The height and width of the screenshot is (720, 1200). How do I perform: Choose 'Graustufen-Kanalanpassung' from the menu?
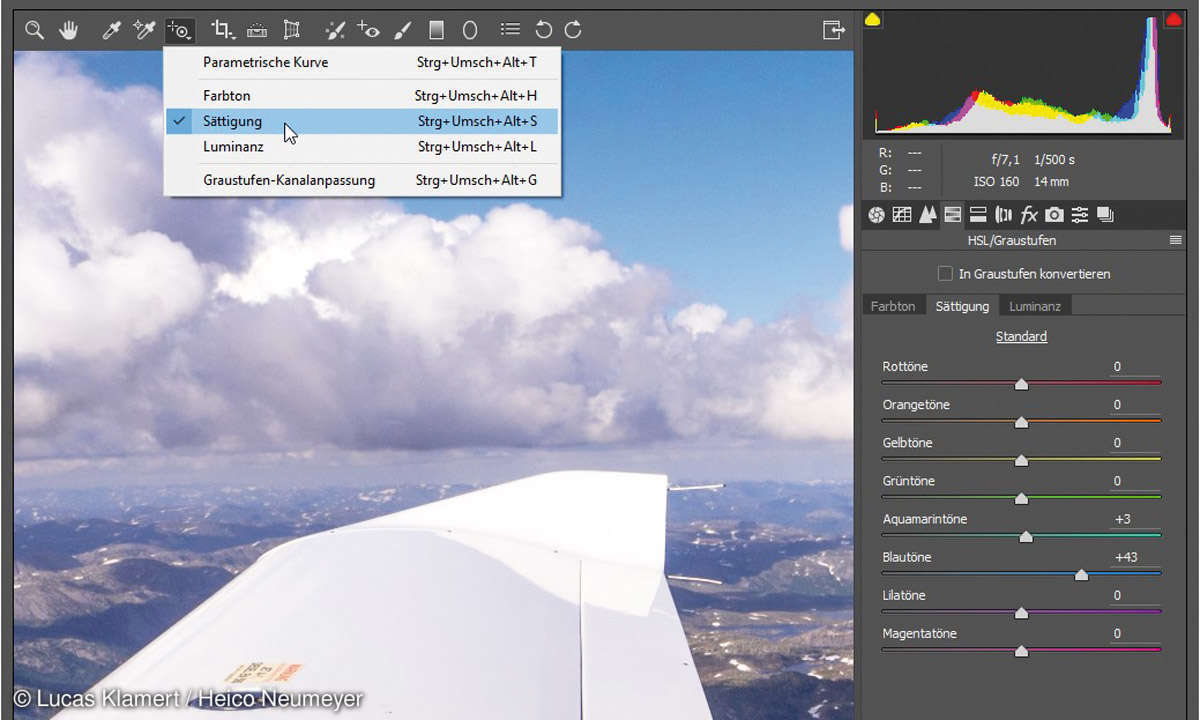[x=361, y=180]
